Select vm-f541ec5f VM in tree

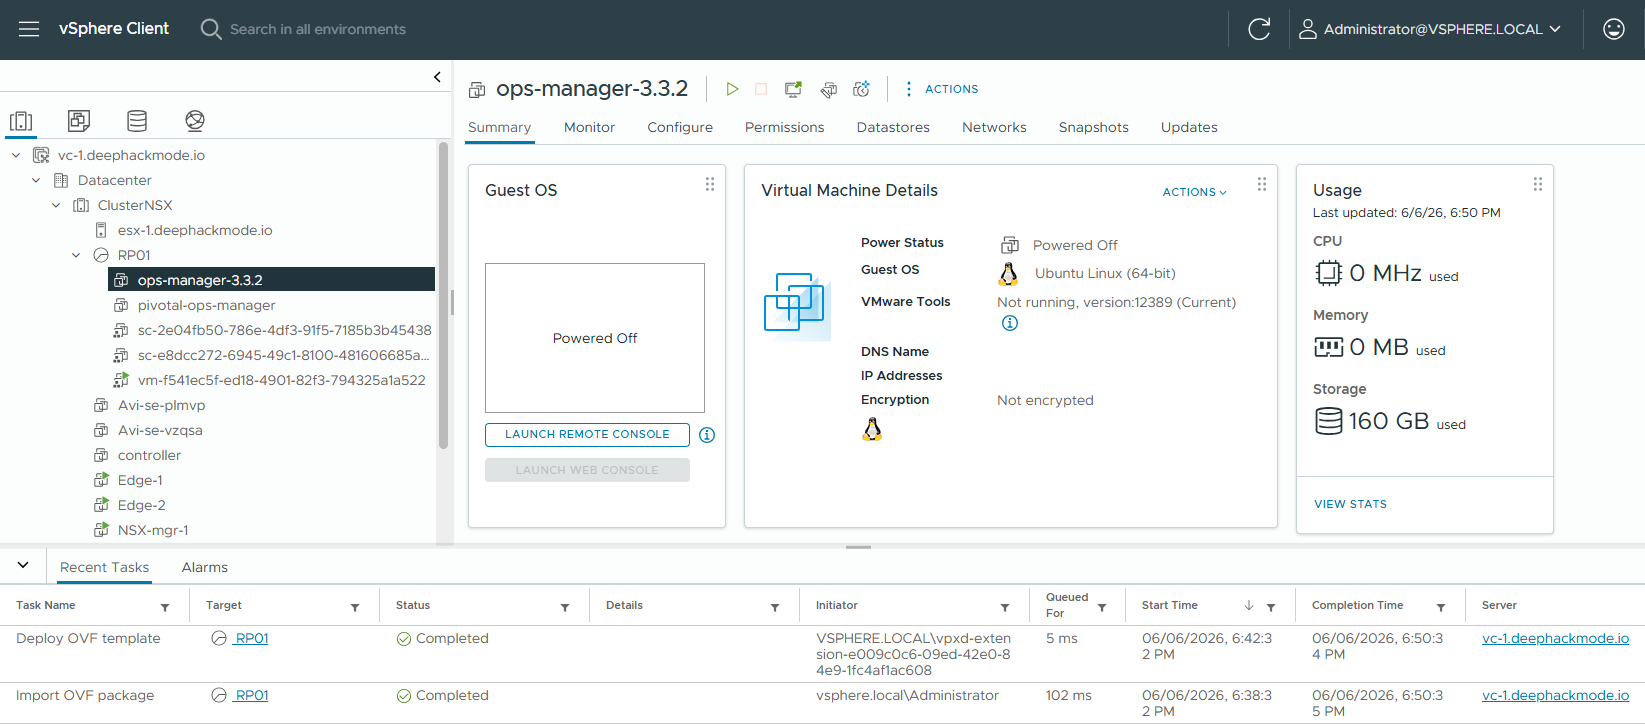pos(281,380)
